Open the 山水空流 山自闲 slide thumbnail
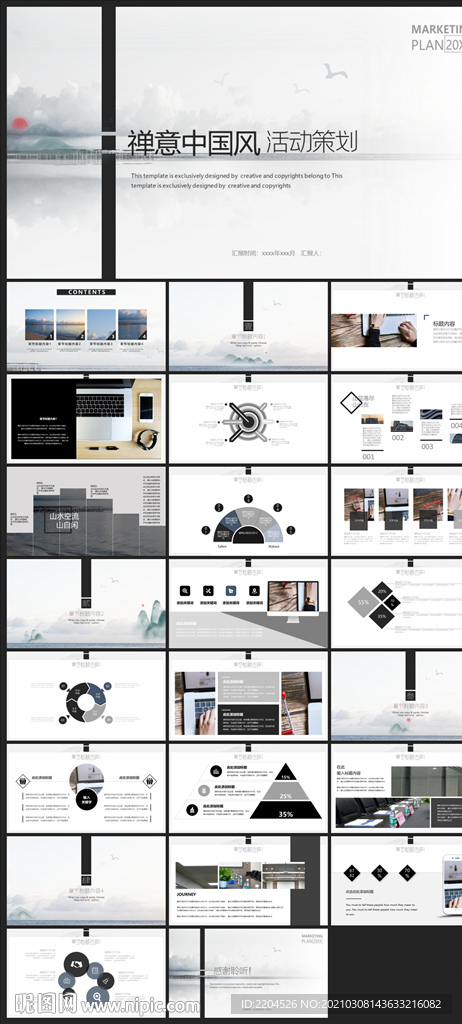This screenshot has height=1024, width=462. click(x=86, y=511)
